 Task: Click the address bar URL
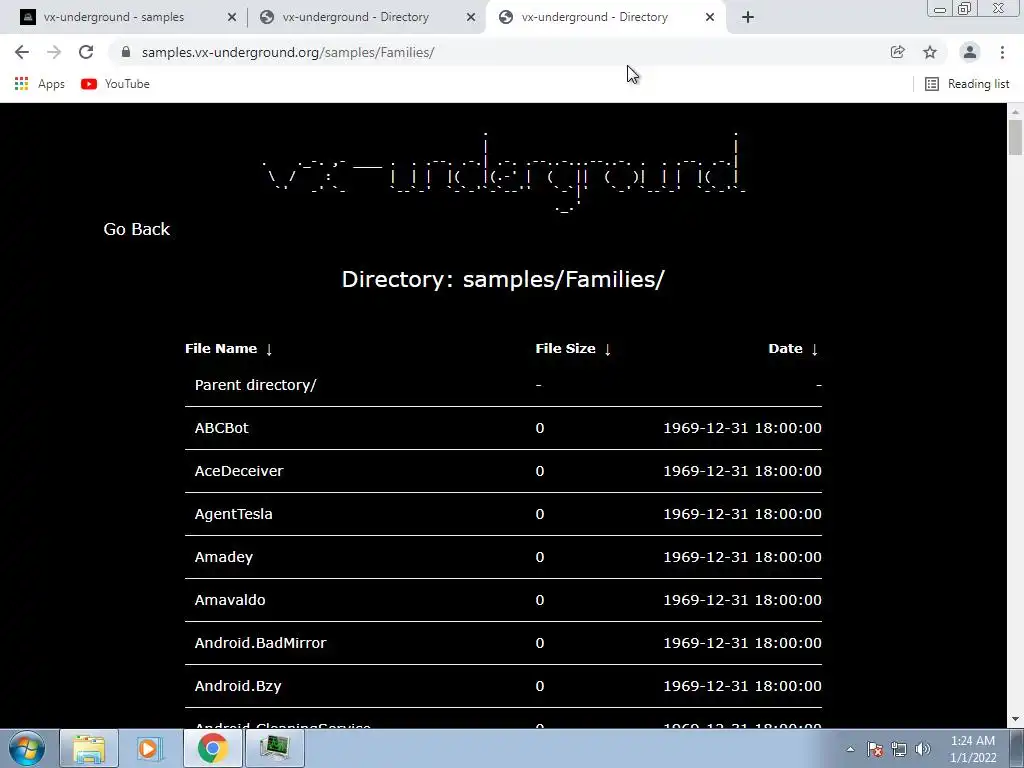point(288,52)
